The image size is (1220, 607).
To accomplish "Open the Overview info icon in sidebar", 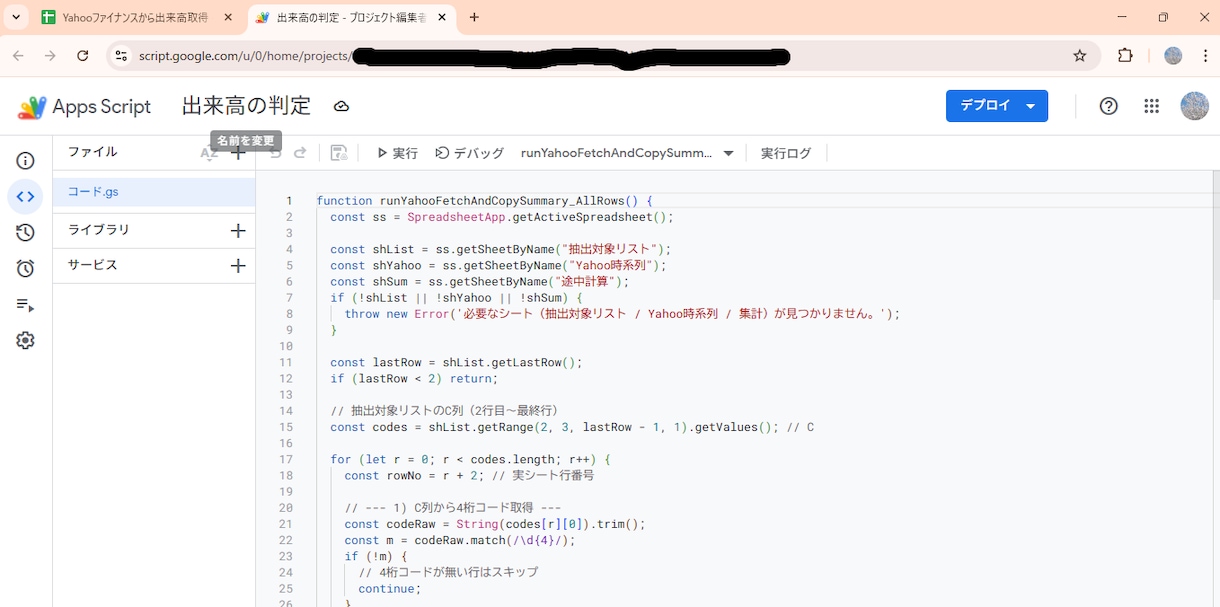I will pos(25,161).
